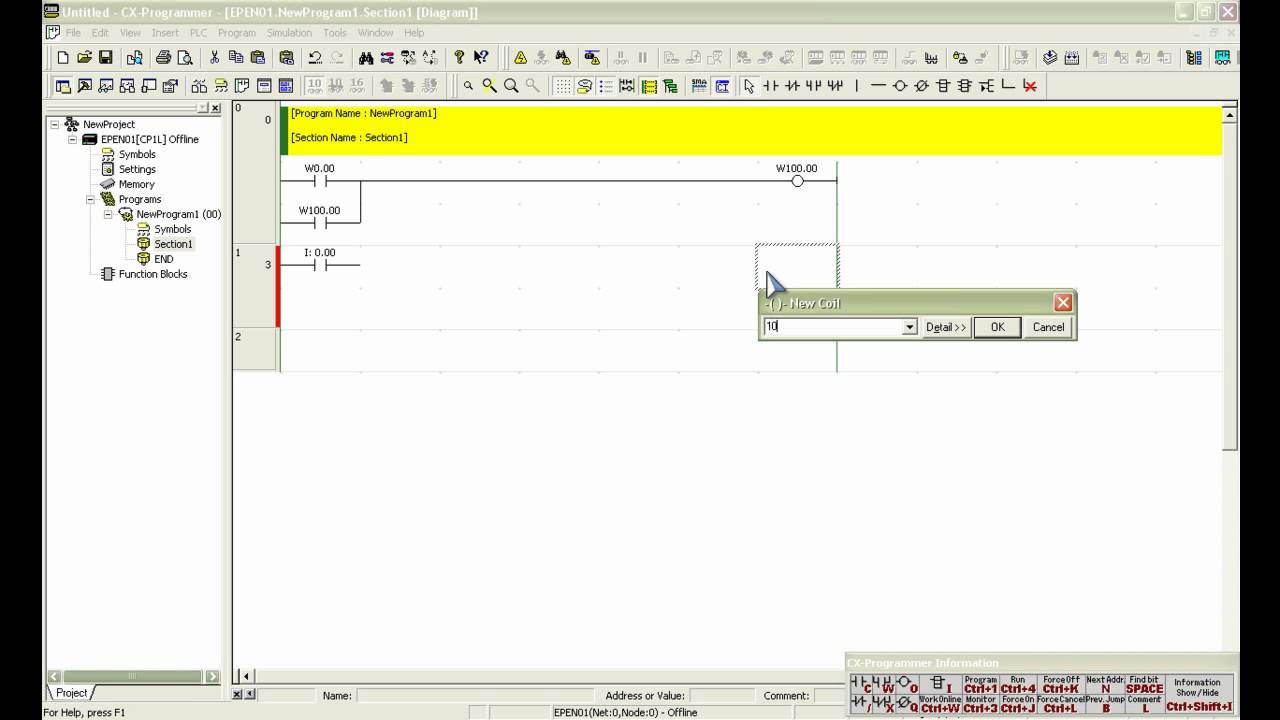1280x720 pixels.
Task: Click the I: 0.00 contact in rung 1
Action: pyautogui.click(x=320, y=265)
